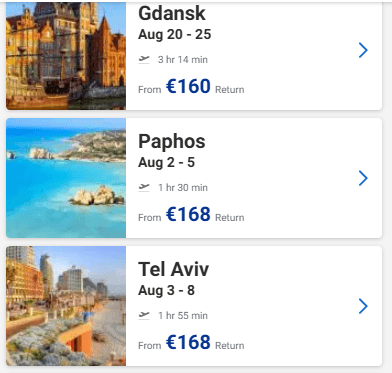
Task: Click the Aug 2 - 5 dates
Action: [166, 163]
